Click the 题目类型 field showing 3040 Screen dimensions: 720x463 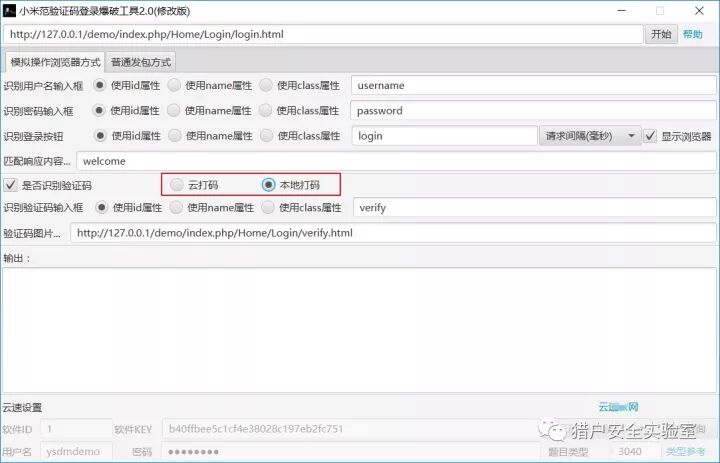tap(635, 452)
